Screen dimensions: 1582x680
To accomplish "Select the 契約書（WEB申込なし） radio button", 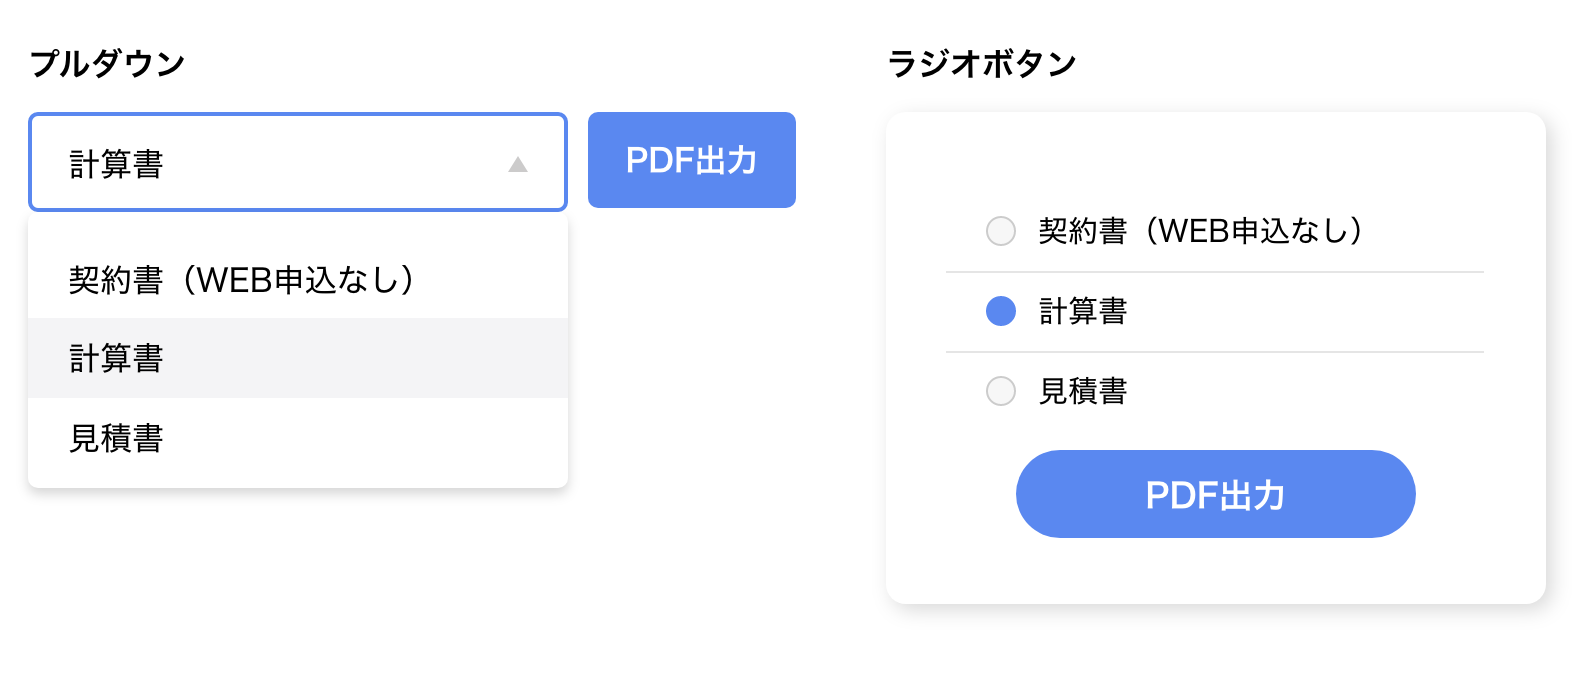I will point(1000,231).
